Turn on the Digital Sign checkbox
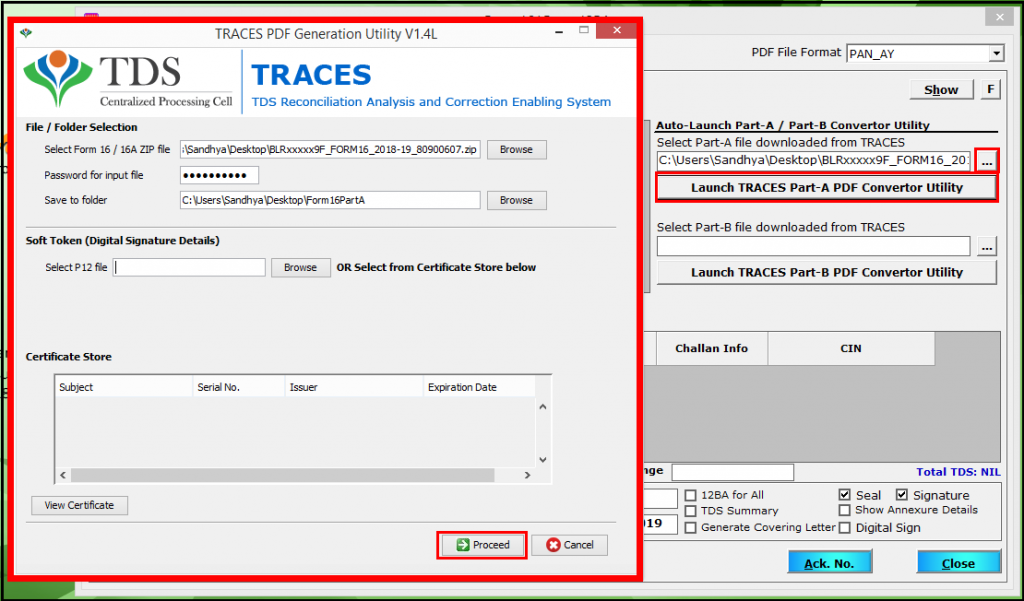 (845, 527)
